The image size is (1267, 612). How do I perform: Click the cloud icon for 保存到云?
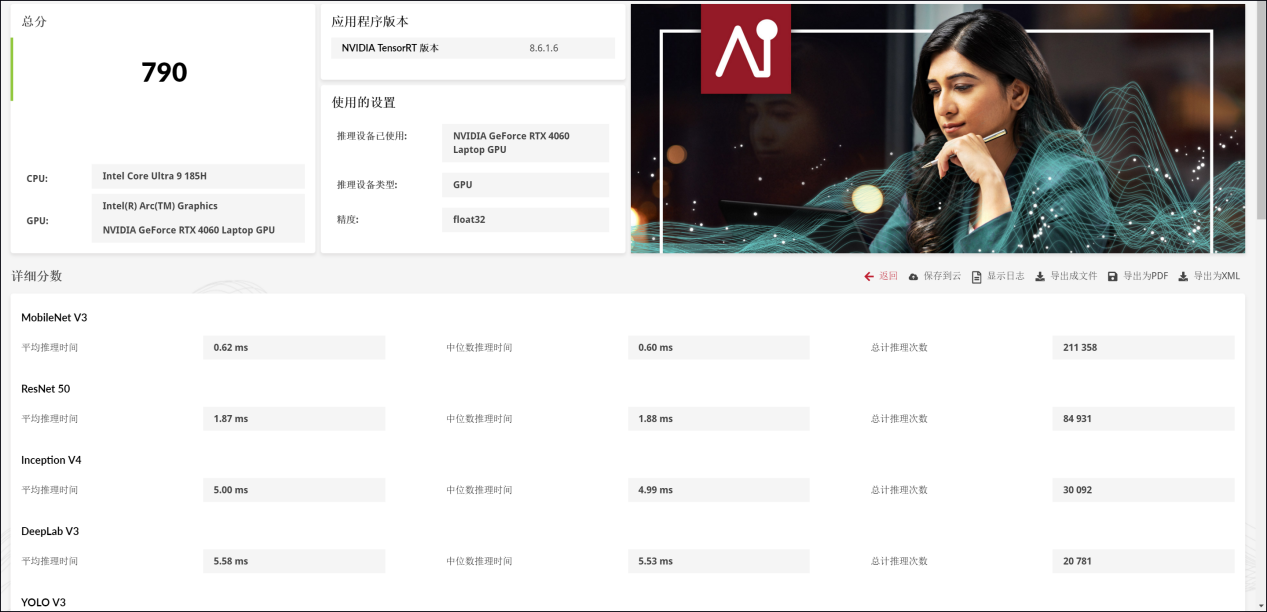click(x=913, y=276)
